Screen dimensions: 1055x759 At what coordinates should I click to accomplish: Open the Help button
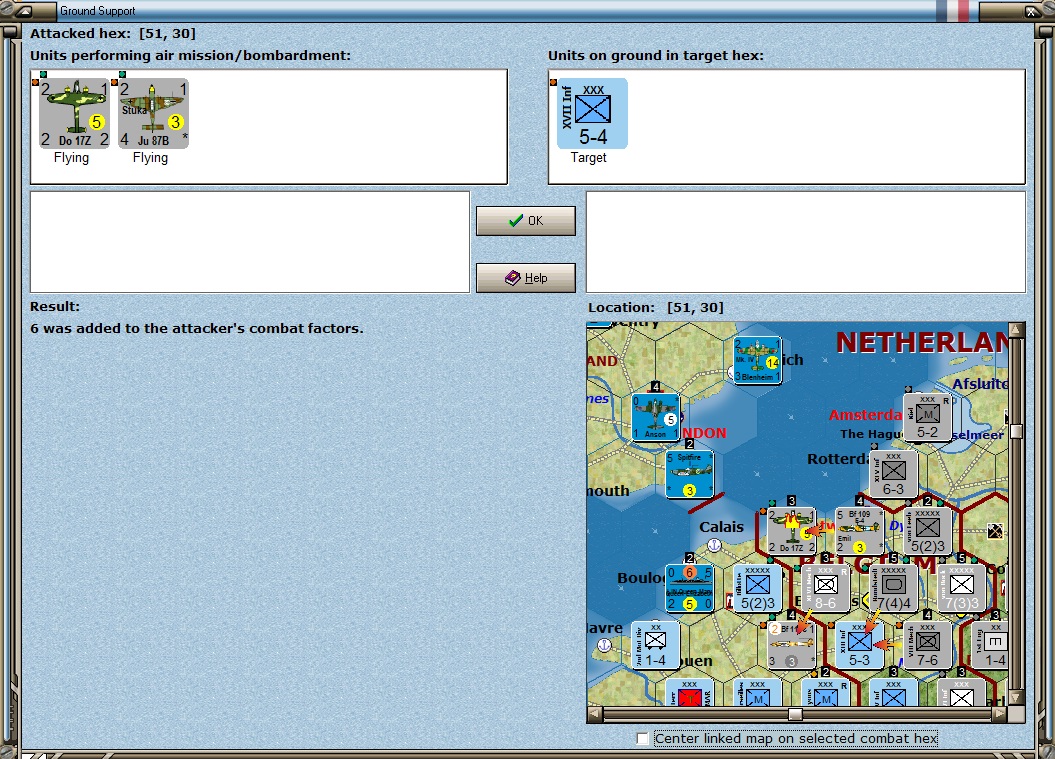tap(525, 278)
